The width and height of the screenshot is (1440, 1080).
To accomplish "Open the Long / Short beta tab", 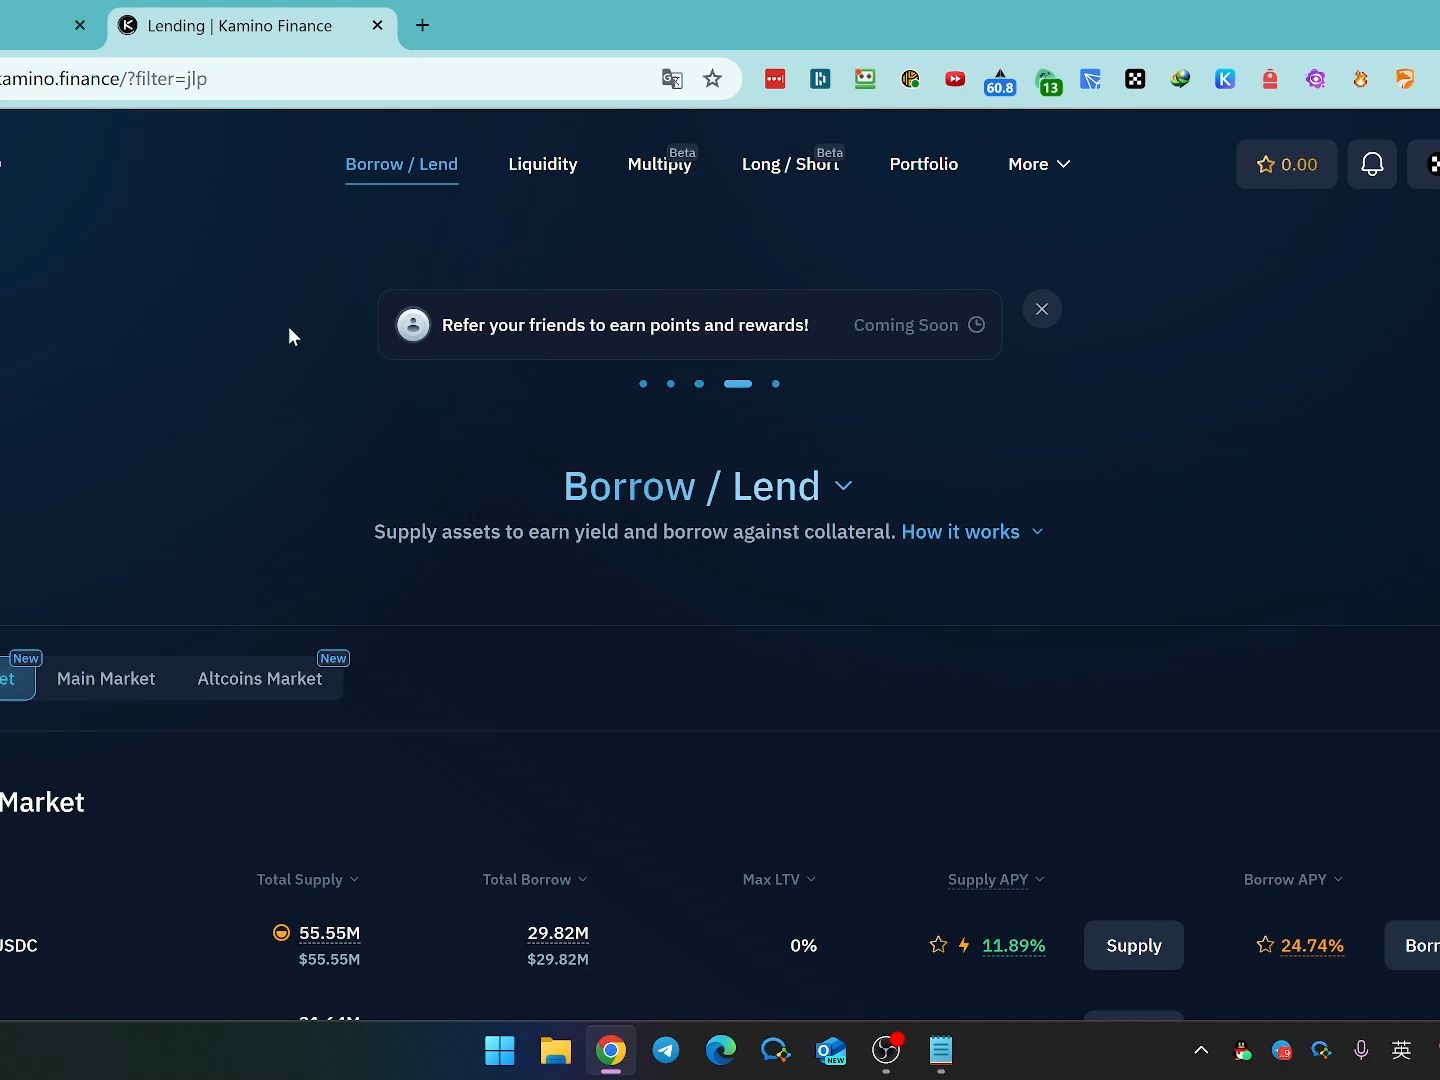I will (791, 163).
